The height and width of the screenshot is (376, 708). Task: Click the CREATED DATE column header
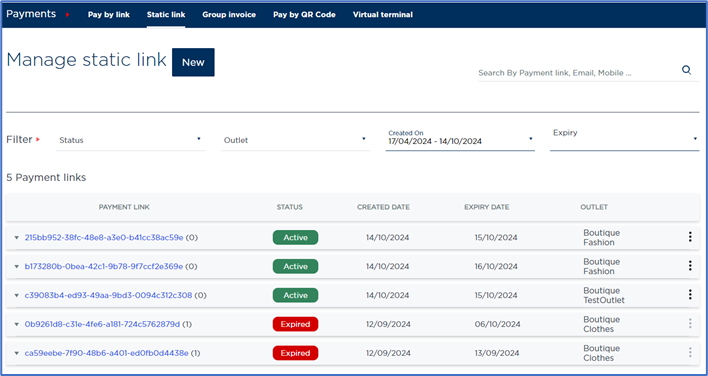point(383,207)
